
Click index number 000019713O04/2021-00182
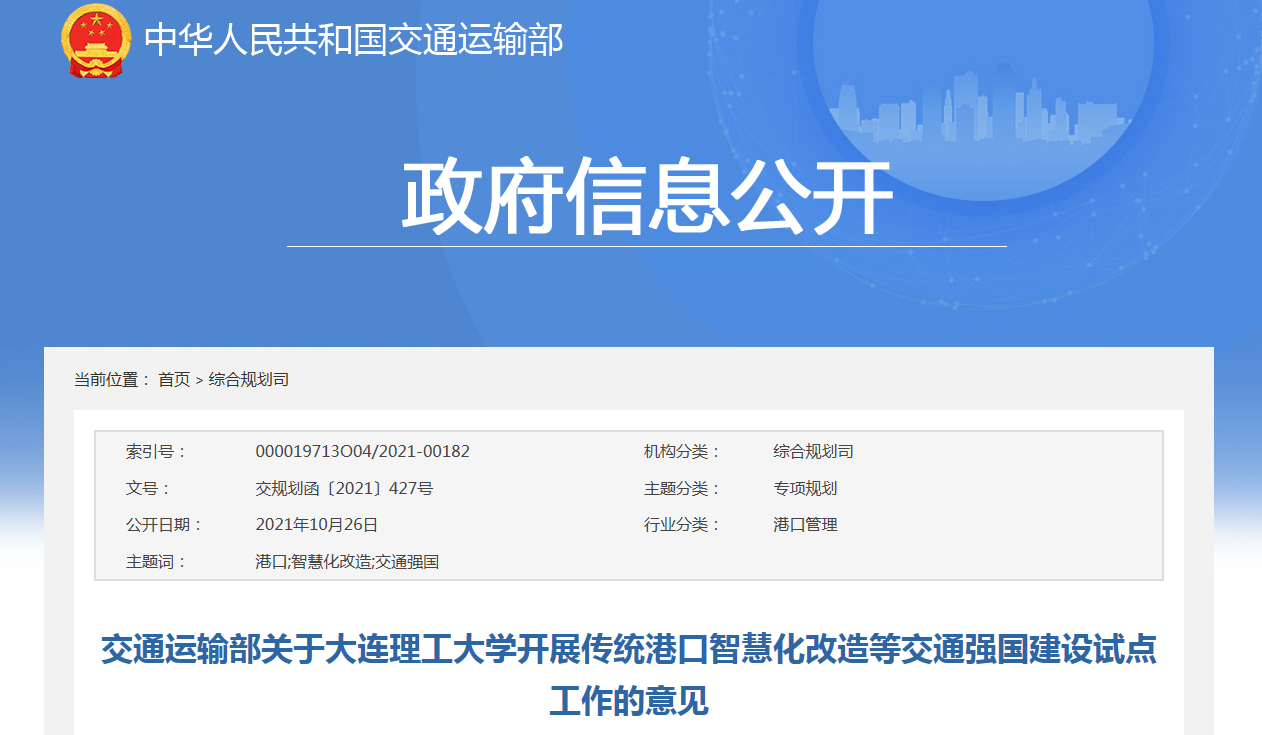pos(363,452)
